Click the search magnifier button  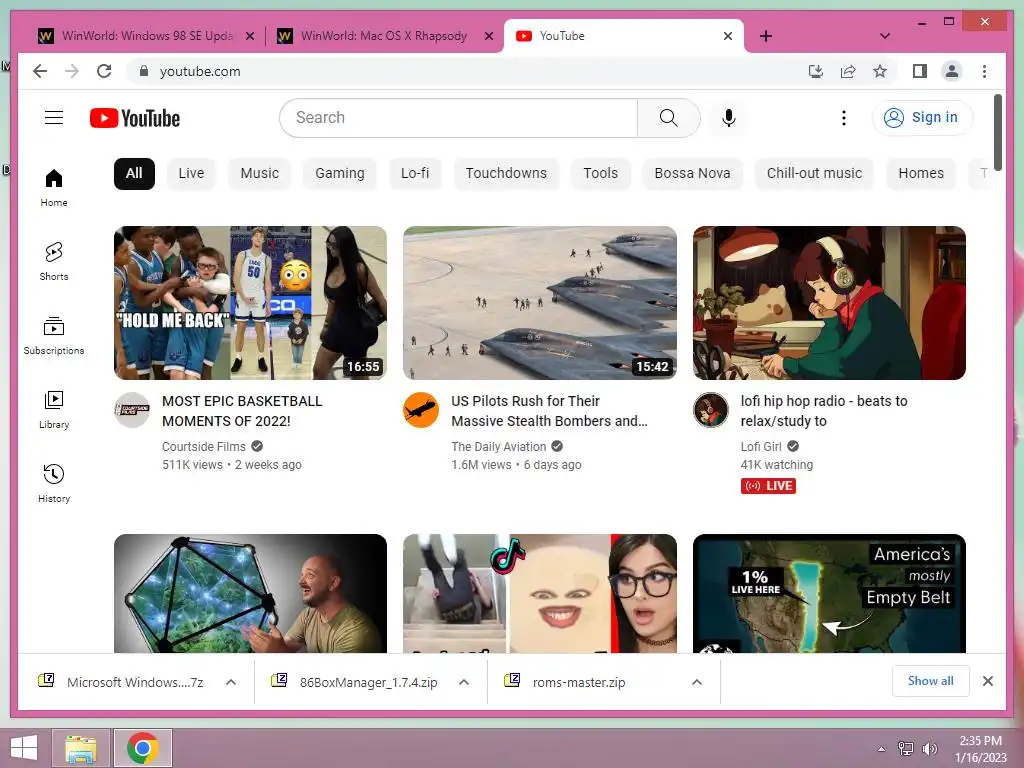pos(668,118)
